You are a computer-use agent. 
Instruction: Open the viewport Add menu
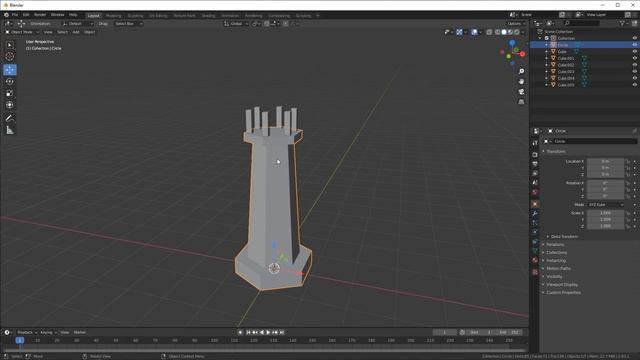point(76,32)
